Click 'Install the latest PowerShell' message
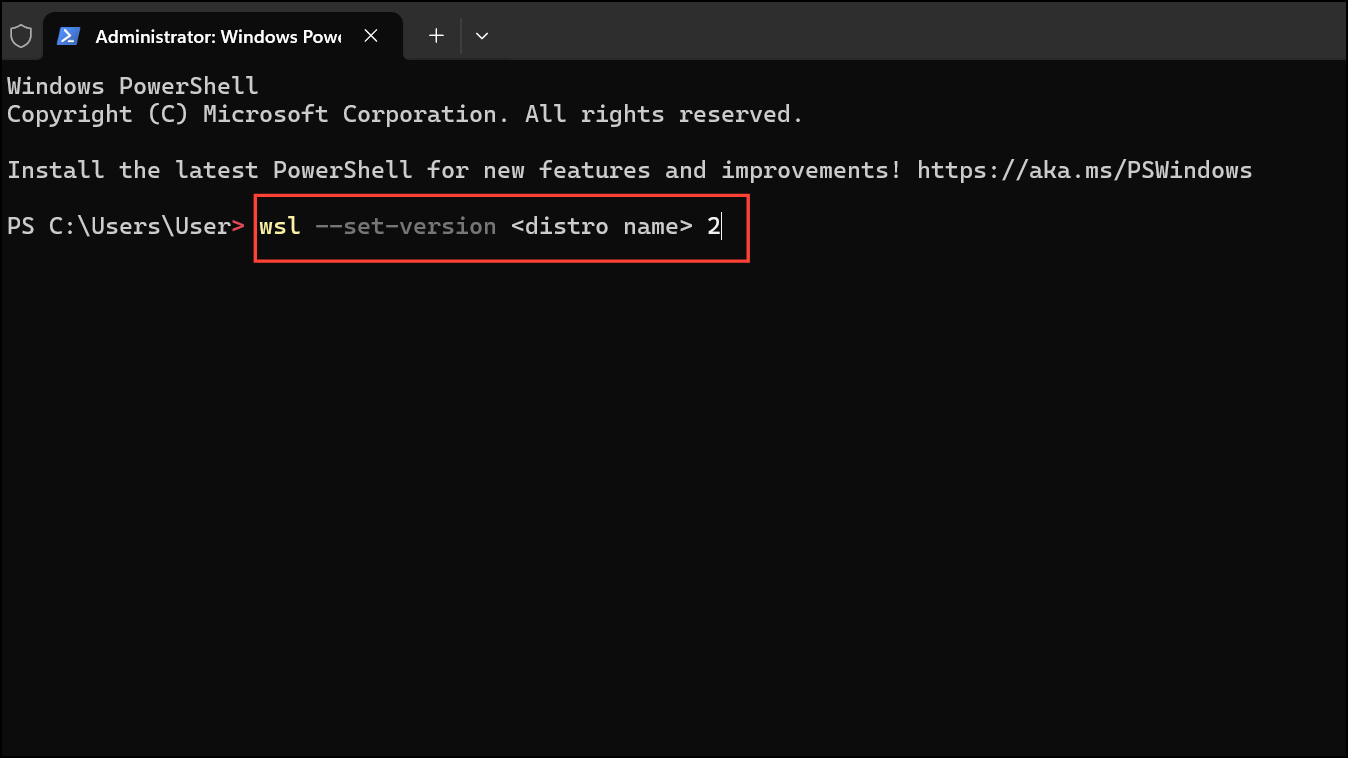This screenshot has height=758, width=1348. click(210, 170)
